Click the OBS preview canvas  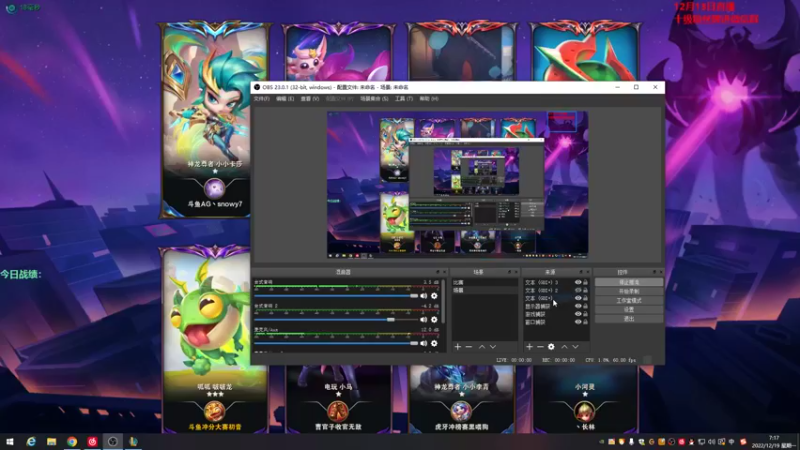coord(458,185)
